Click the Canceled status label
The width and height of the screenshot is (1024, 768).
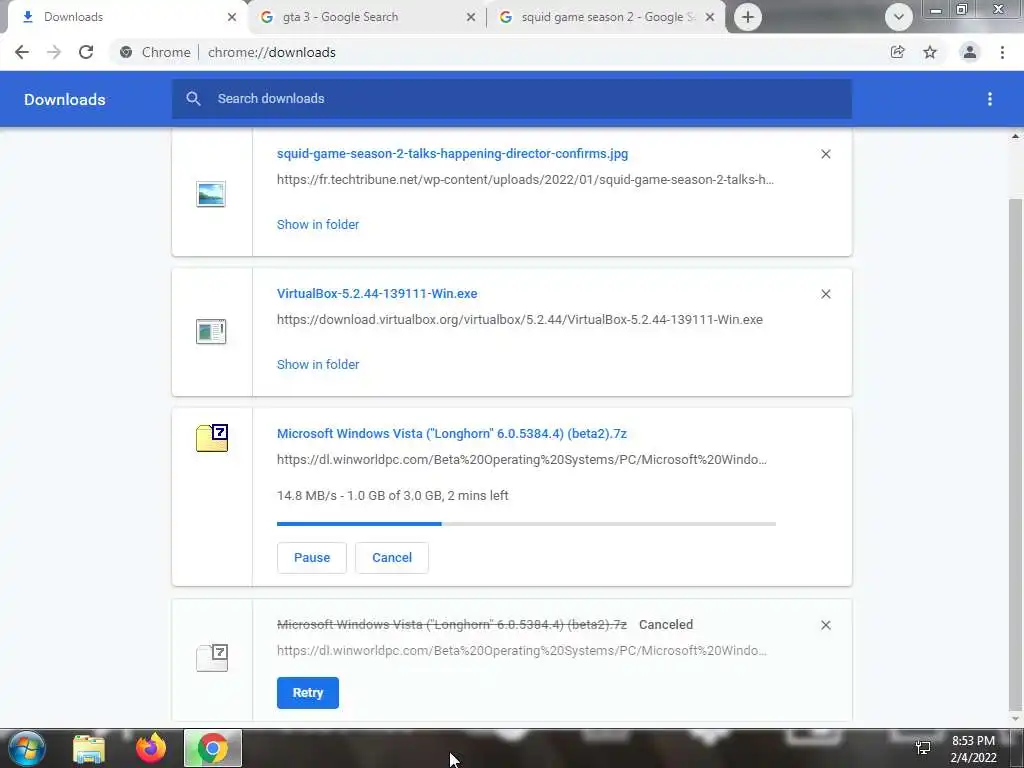tap(665, 625)
